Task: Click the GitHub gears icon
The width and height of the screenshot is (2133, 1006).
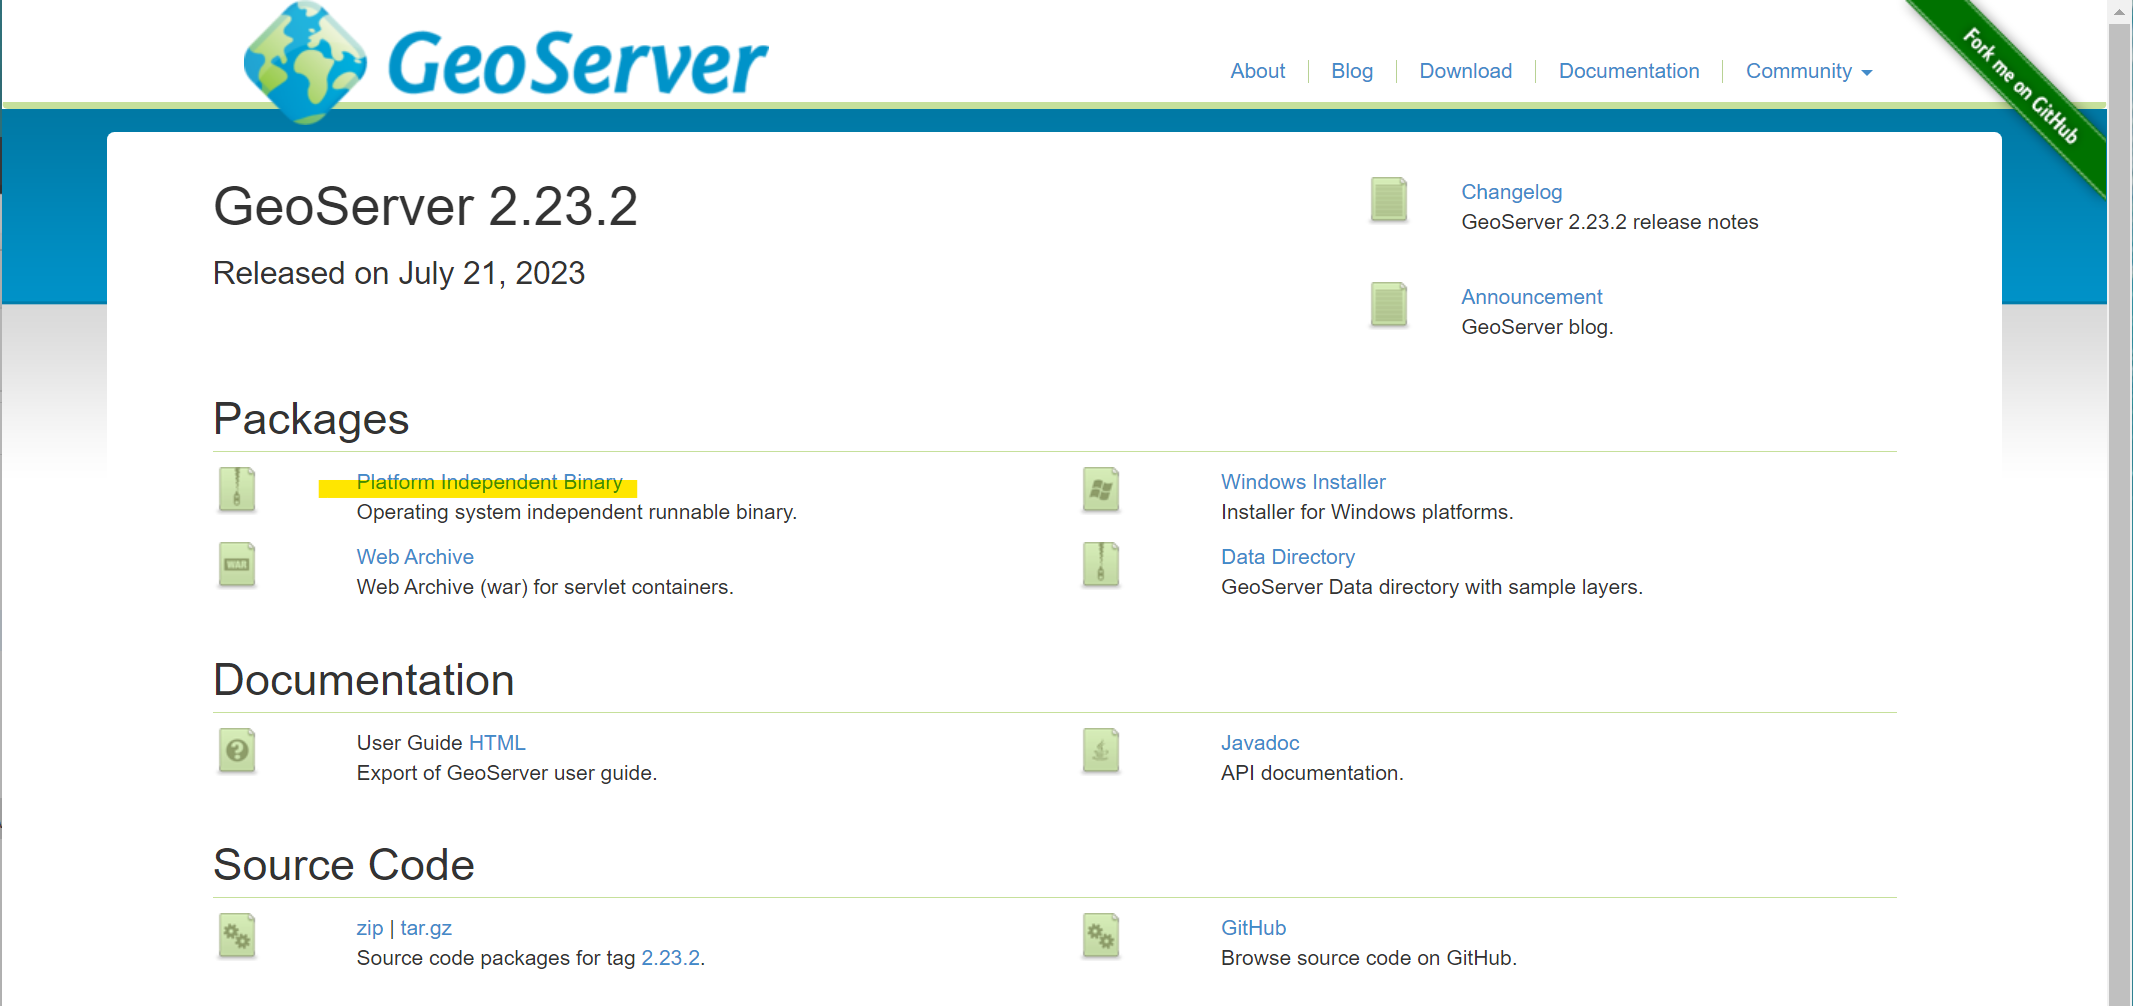Action: (1101, 936)
